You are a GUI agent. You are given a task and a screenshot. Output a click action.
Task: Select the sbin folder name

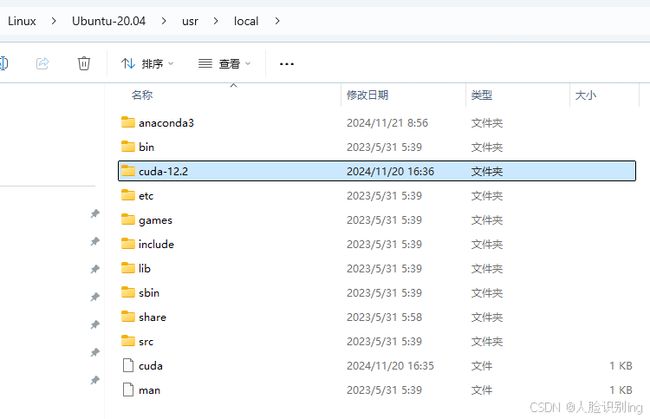click(149, 293)
